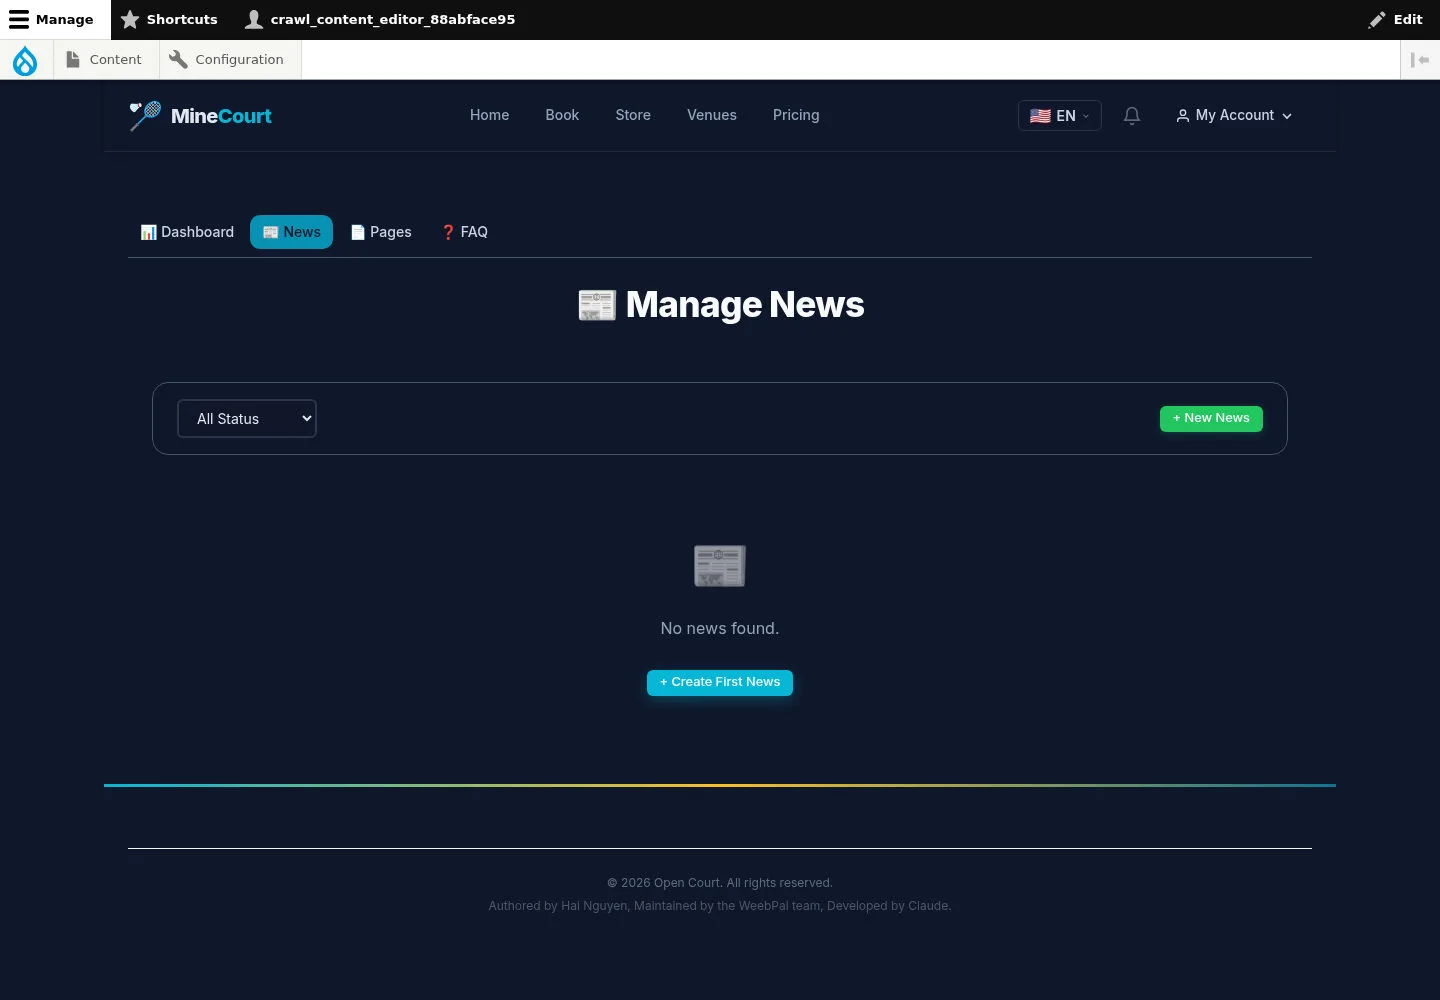Open the Drupal home logo icon
1440x1000 pixels.
(25, 60)
